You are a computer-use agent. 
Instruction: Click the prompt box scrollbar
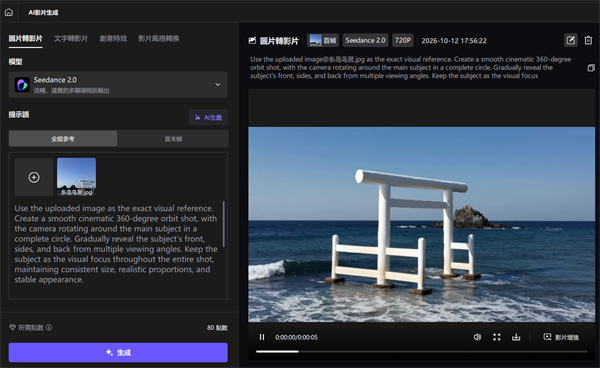[x=223, y=224]
